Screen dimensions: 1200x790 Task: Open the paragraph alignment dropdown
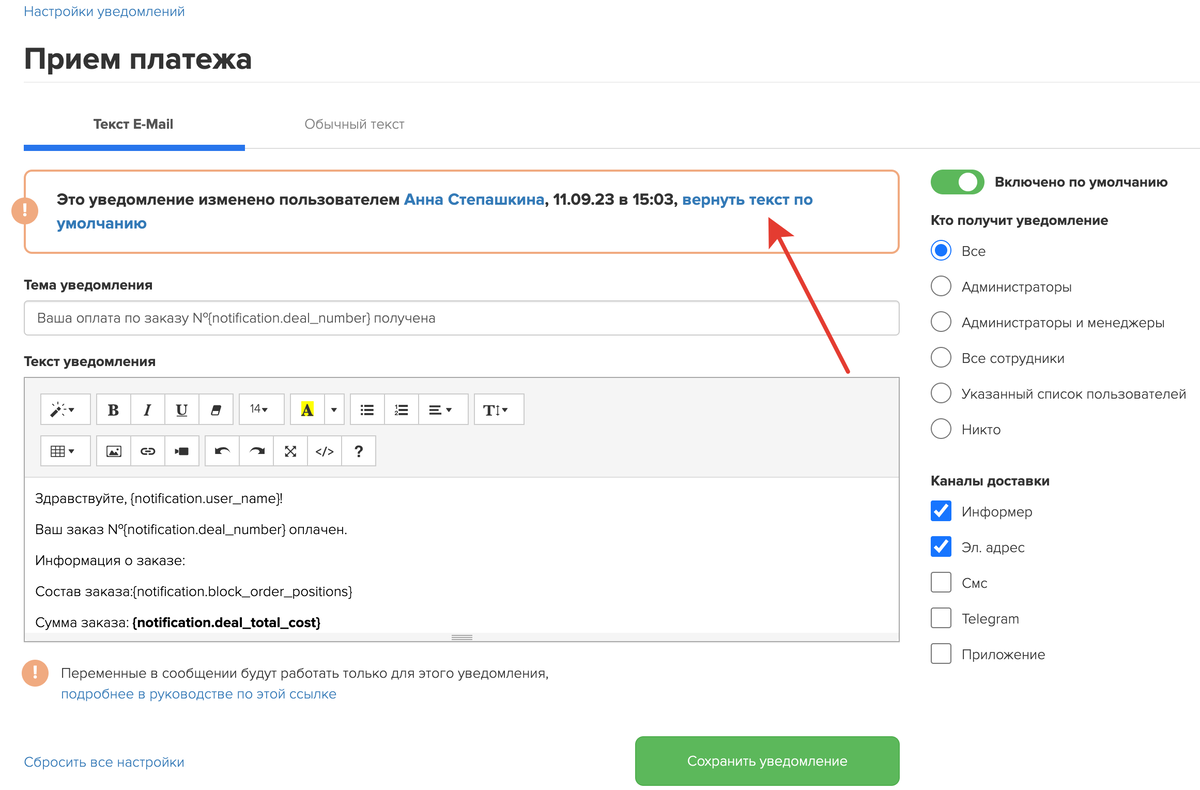tap(441, 409)
